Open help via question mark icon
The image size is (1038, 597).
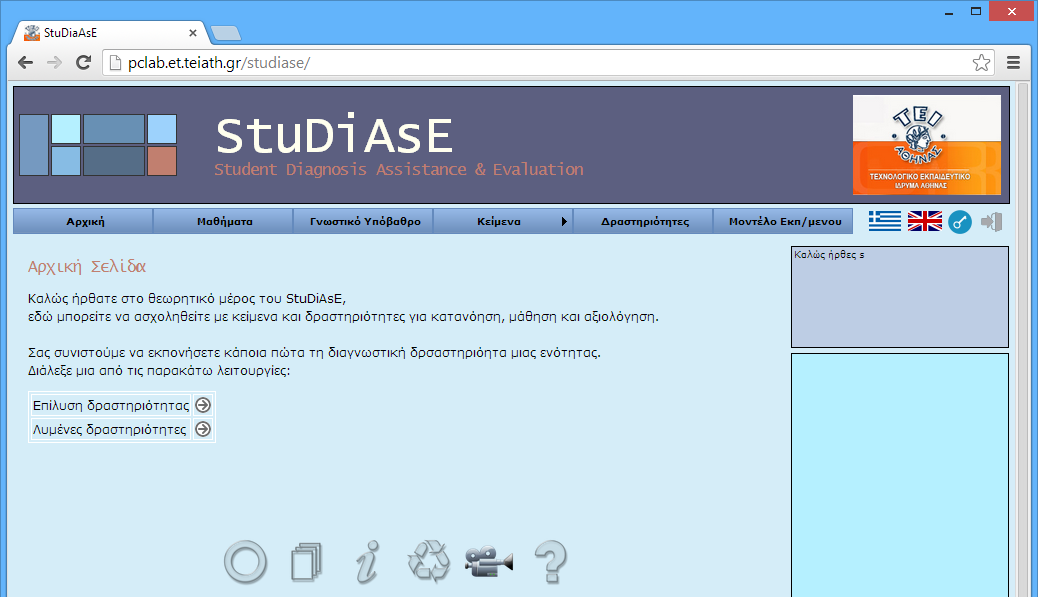pyautogui.click(x=551, y=562)
